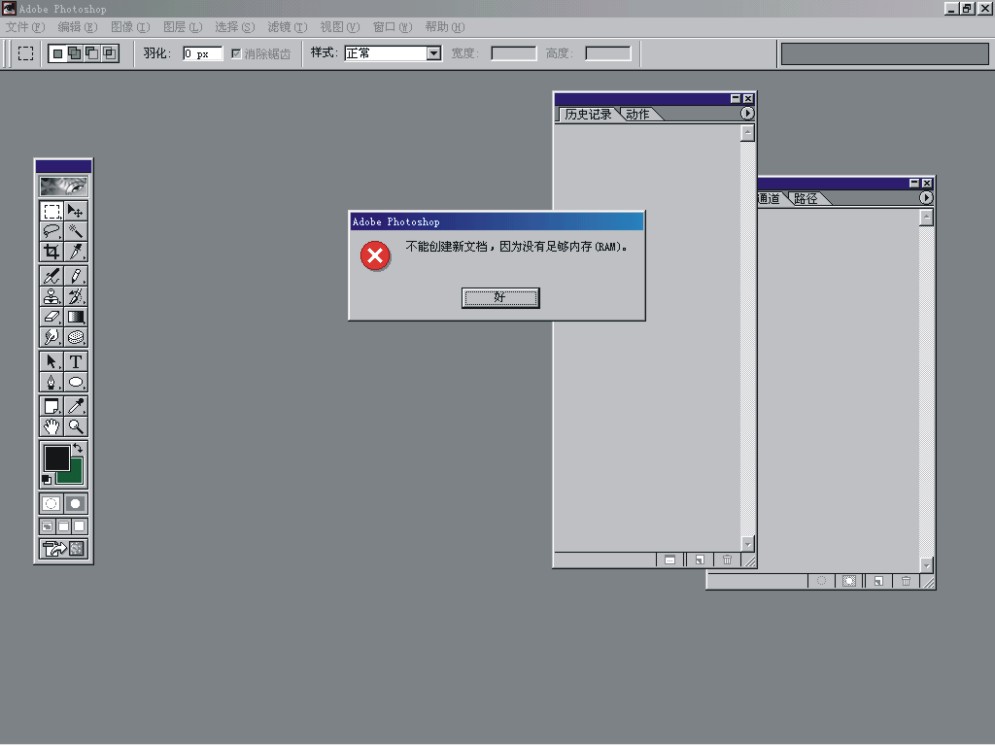Viewport: 995px width, 746px height.
Task: Select the Lasso tool
Action: [51, 231]
